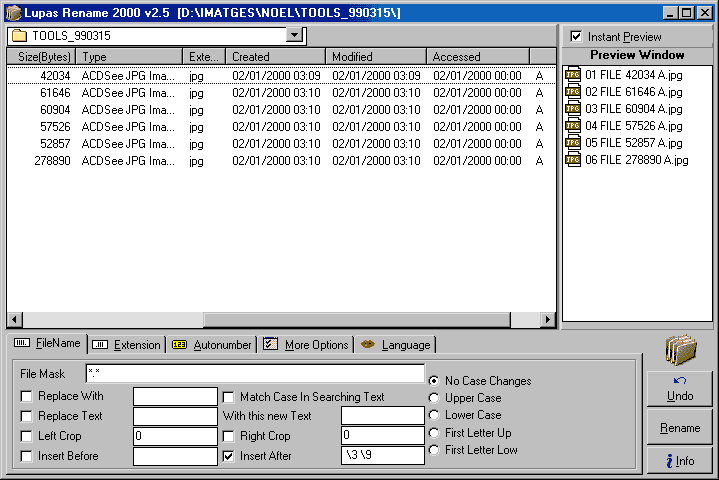The image size is (719, 480).
Task: Click the Lupas Rename title bar icon
Action: coord(11,11)
